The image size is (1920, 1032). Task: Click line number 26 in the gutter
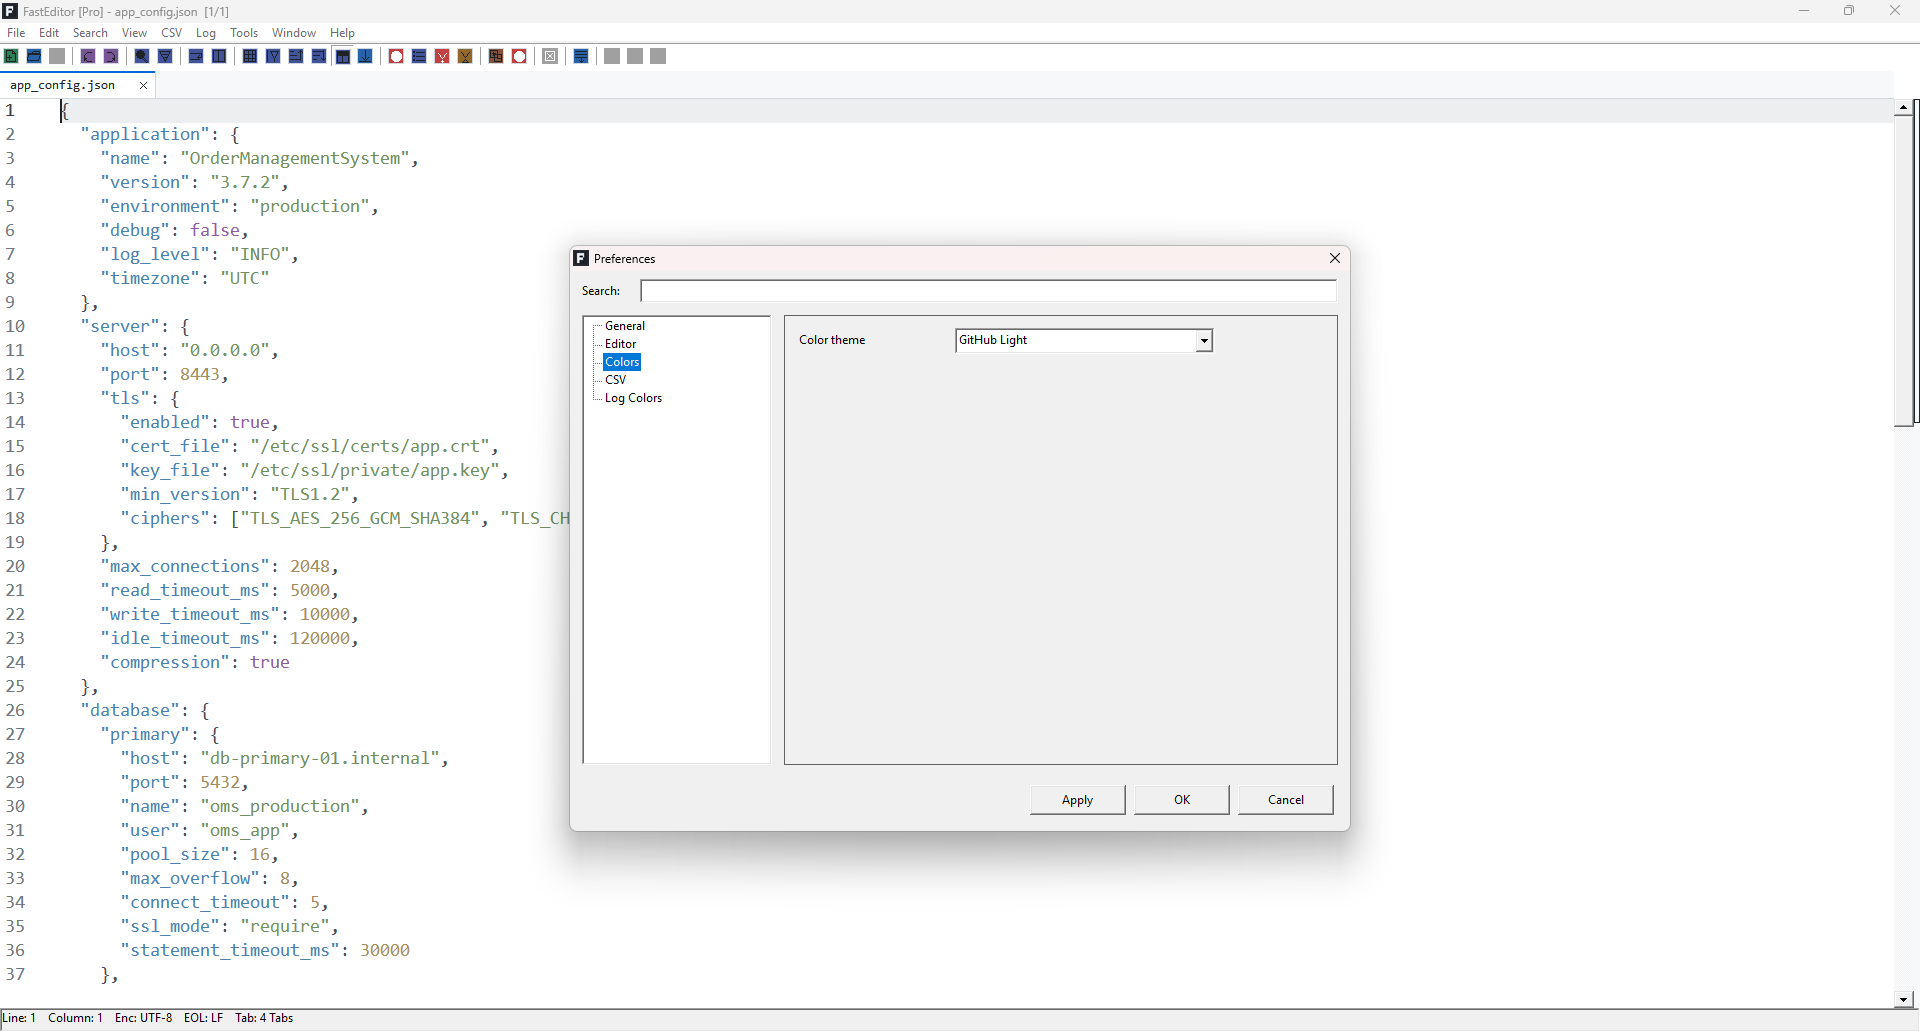(15, 710)
